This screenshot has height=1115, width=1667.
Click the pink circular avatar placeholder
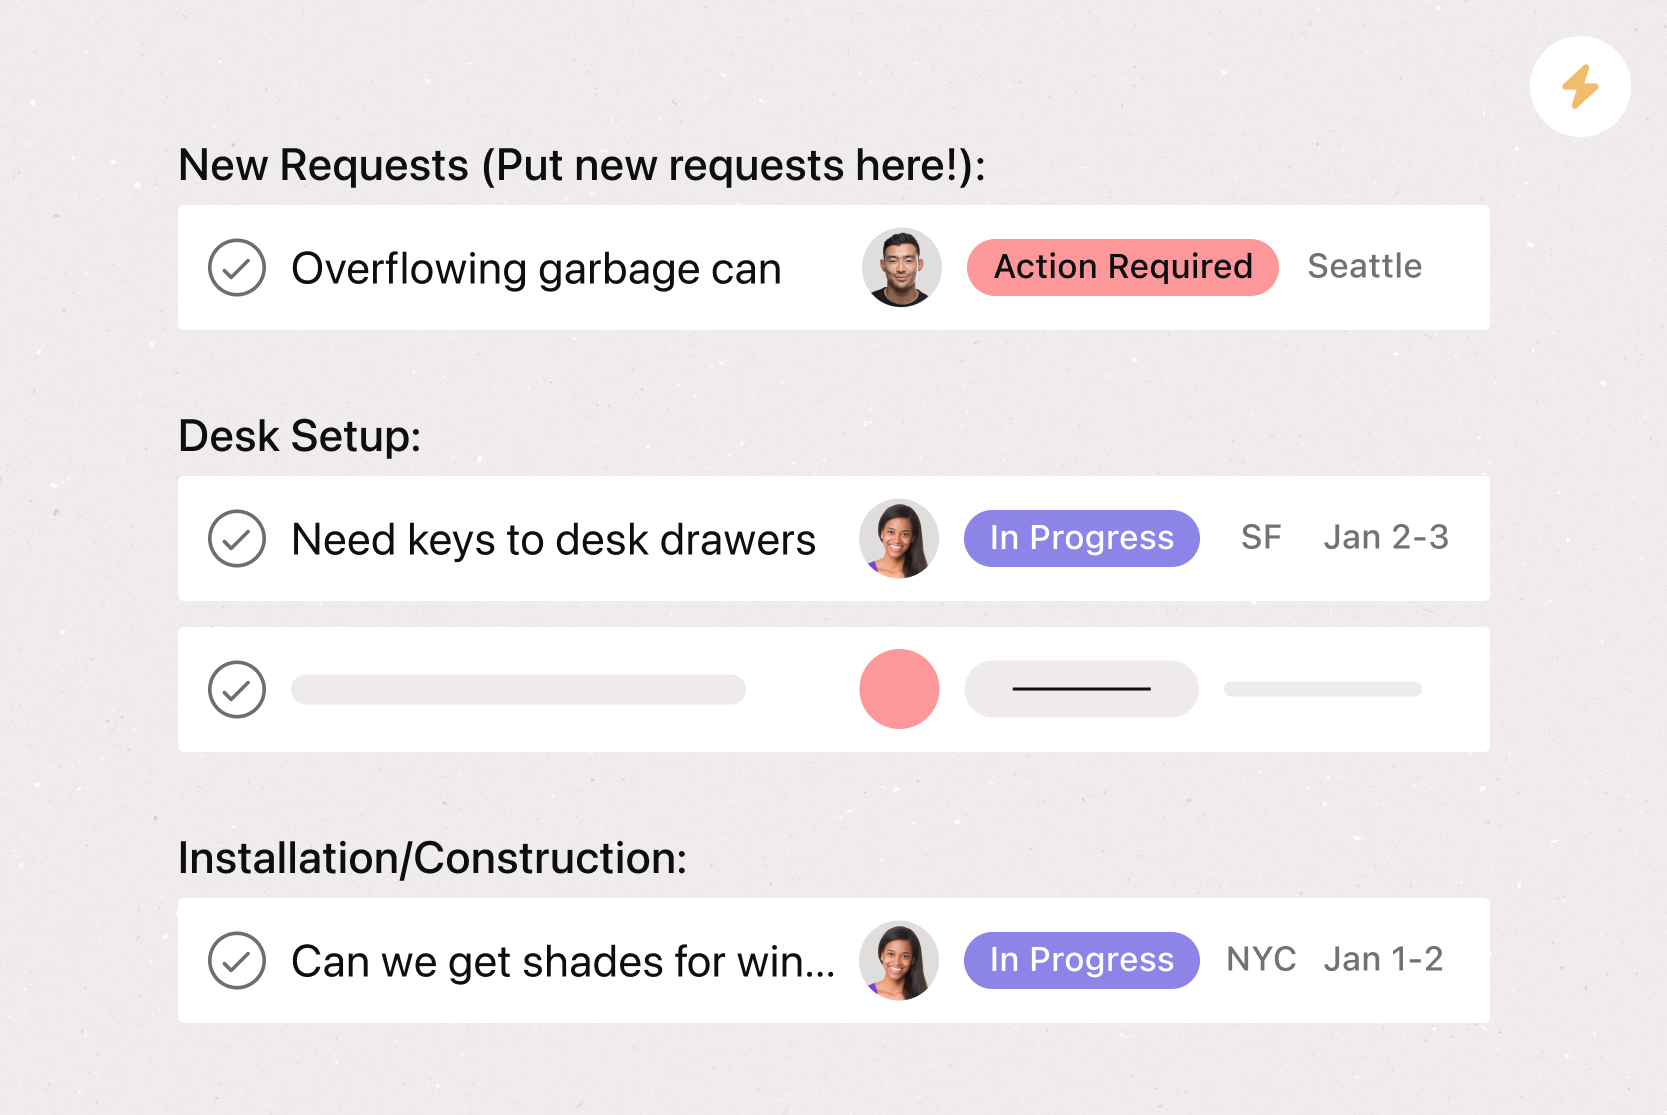click(x=898, y=689)
